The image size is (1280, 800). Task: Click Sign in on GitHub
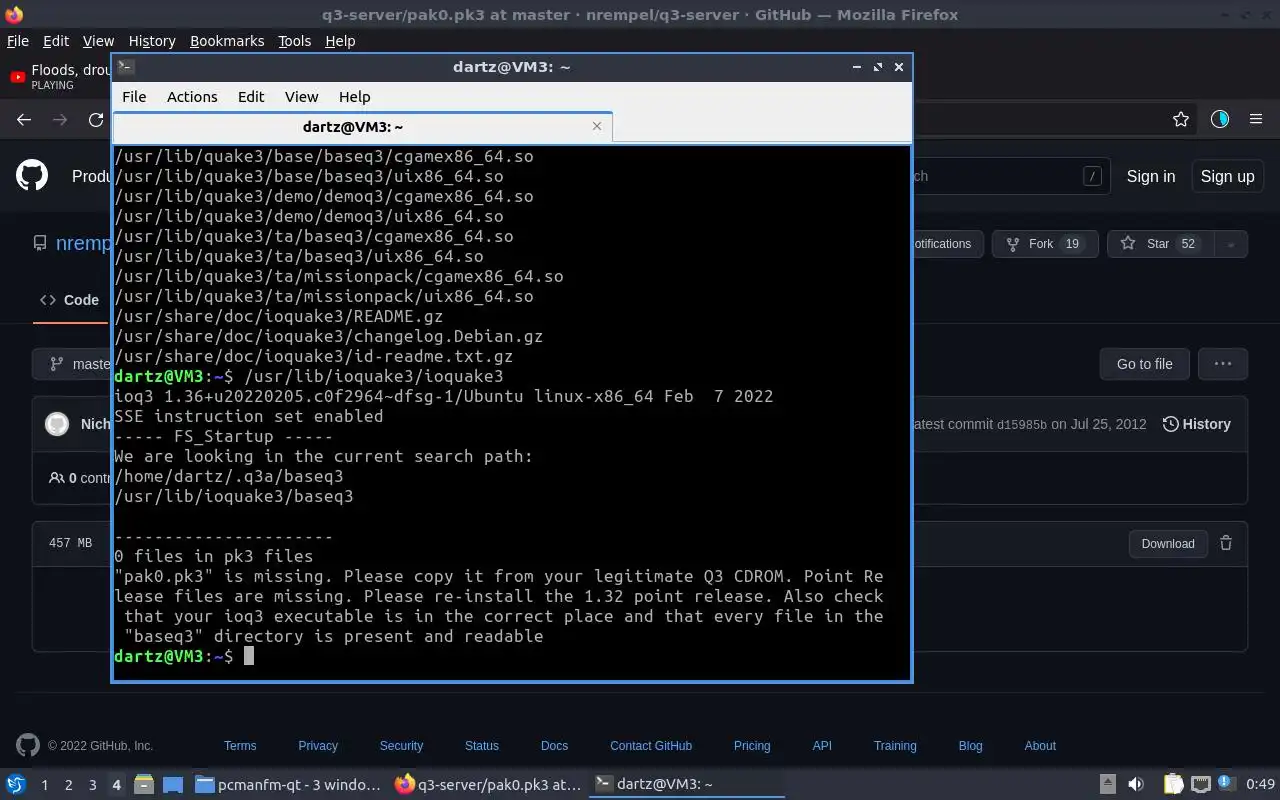(1150, 176)
